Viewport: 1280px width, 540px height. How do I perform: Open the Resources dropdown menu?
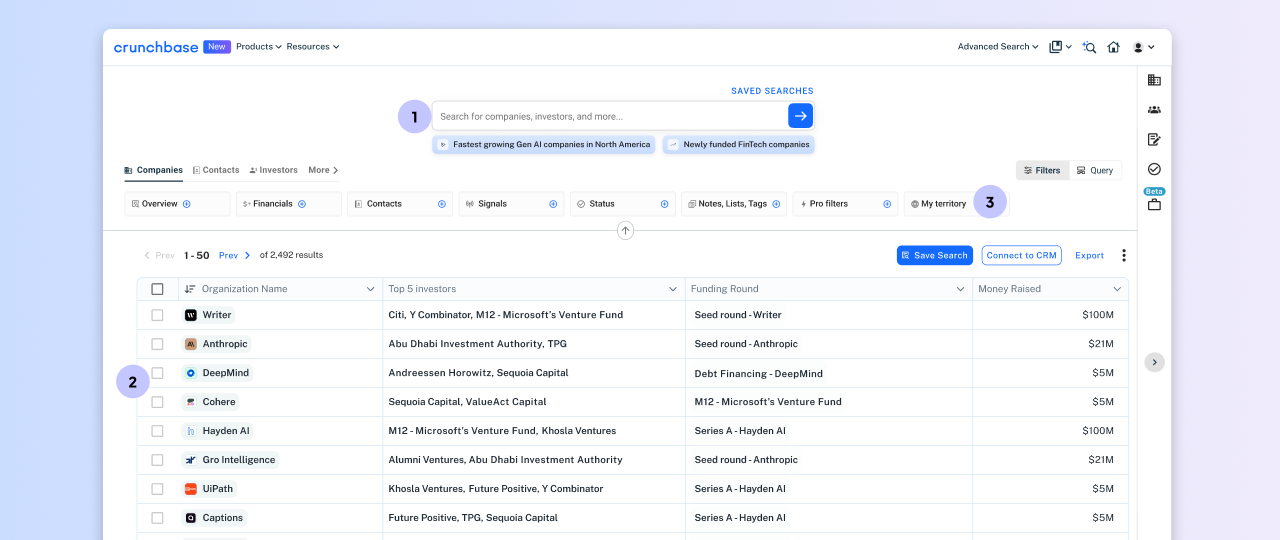pyautogui.click(x=313, y=47)
